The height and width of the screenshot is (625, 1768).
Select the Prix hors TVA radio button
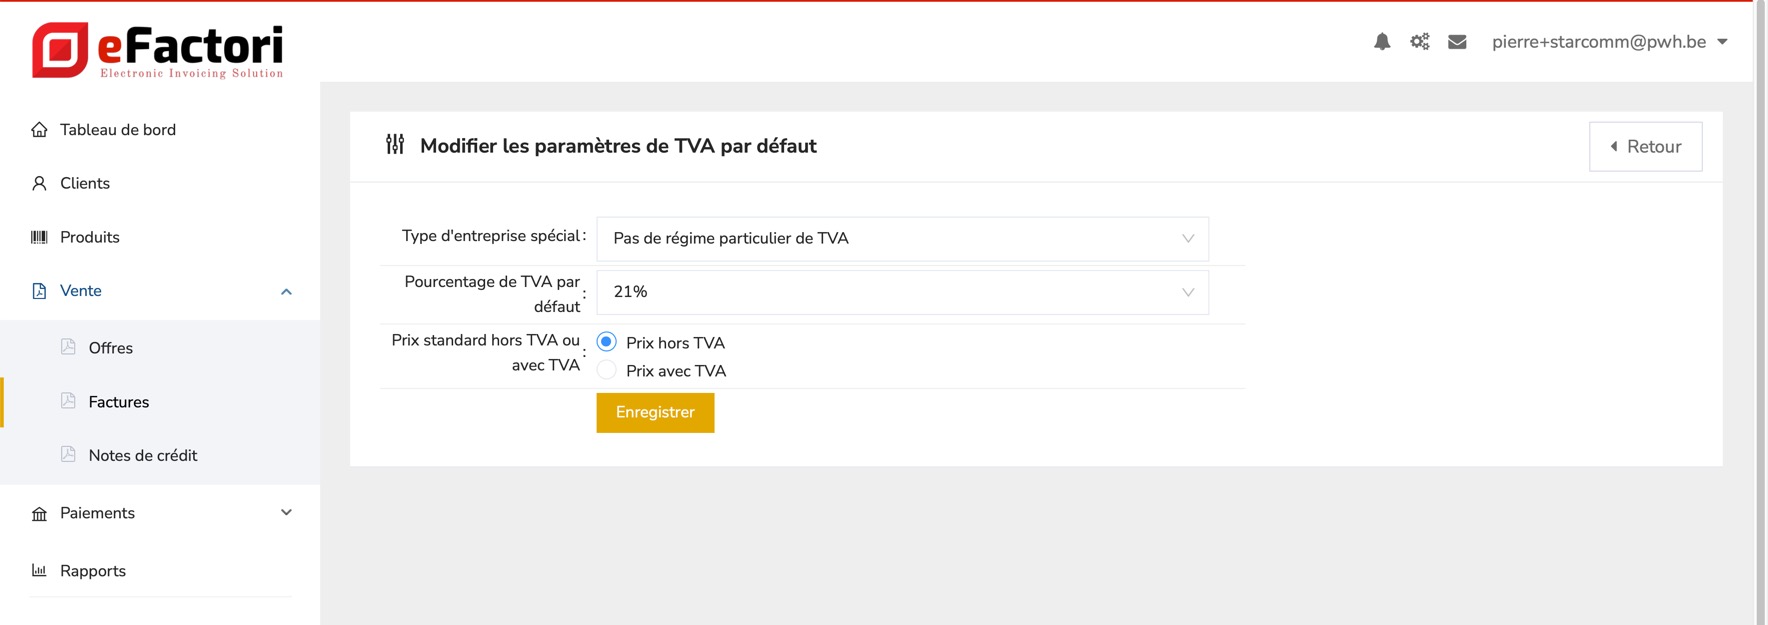(x=607, y=342)
